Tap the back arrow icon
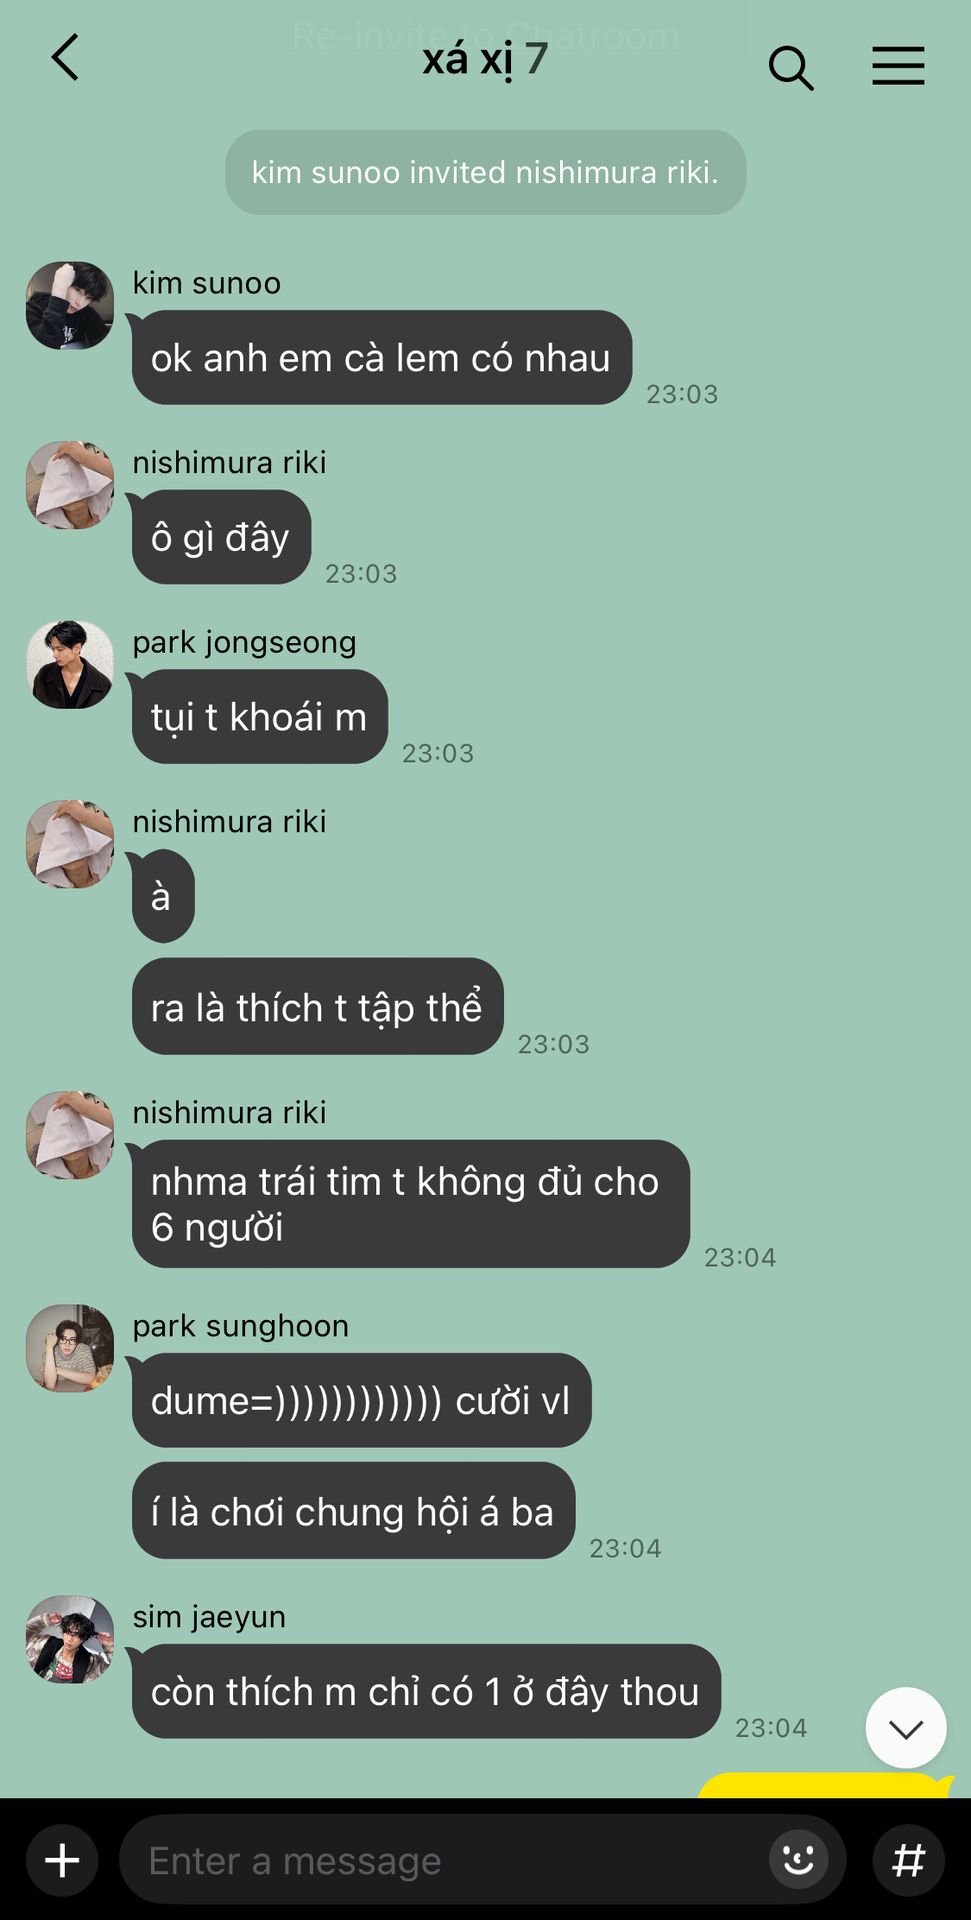The width and height of the screenshot is (971, 1920). tap(65, 58)
